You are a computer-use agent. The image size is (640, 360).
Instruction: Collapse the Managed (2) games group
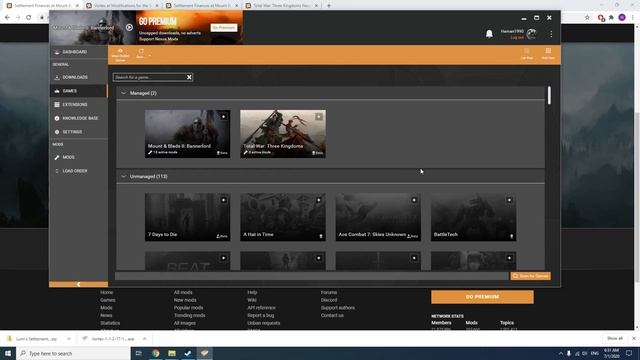(x=124, y=93)
